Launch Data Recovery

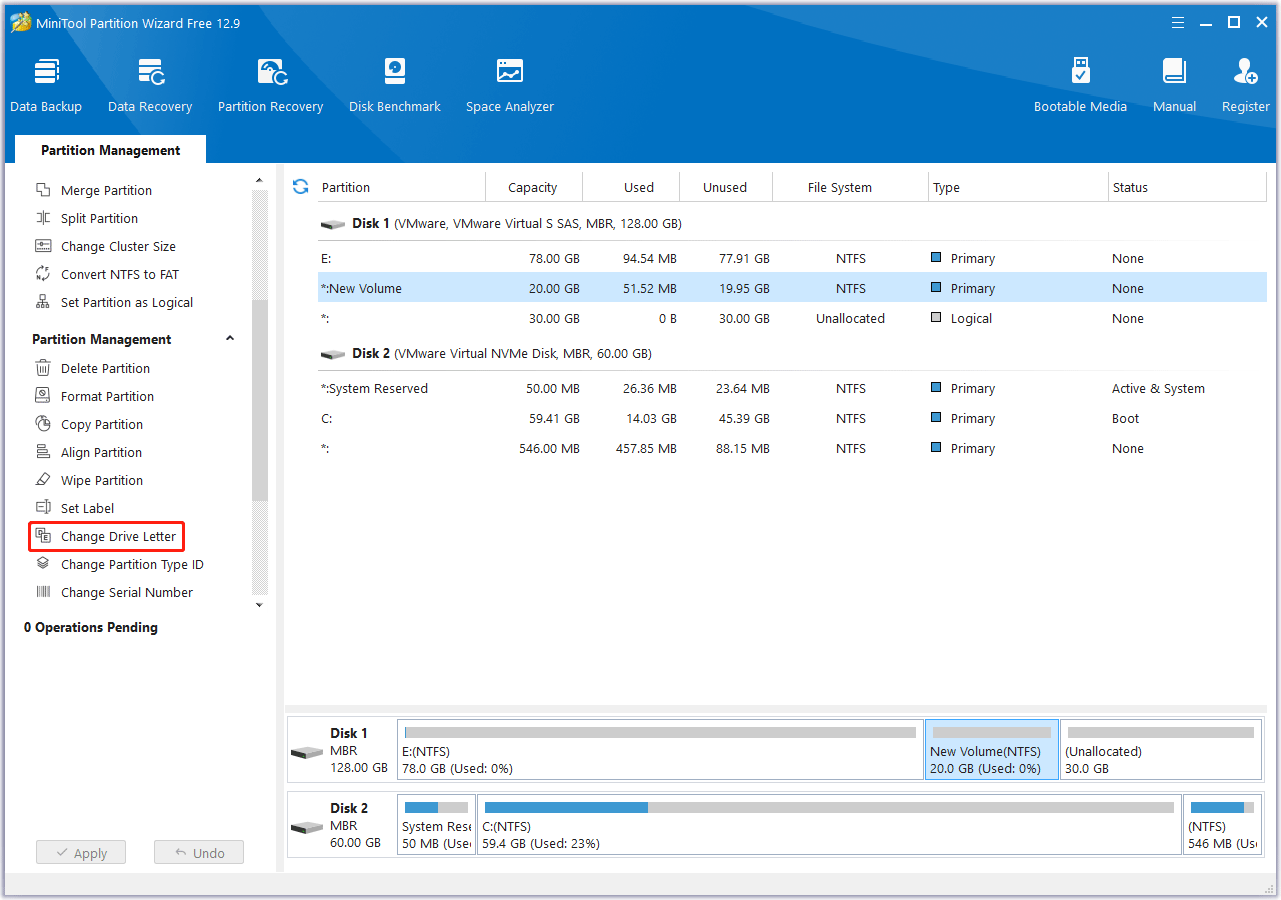click(149, 84)
